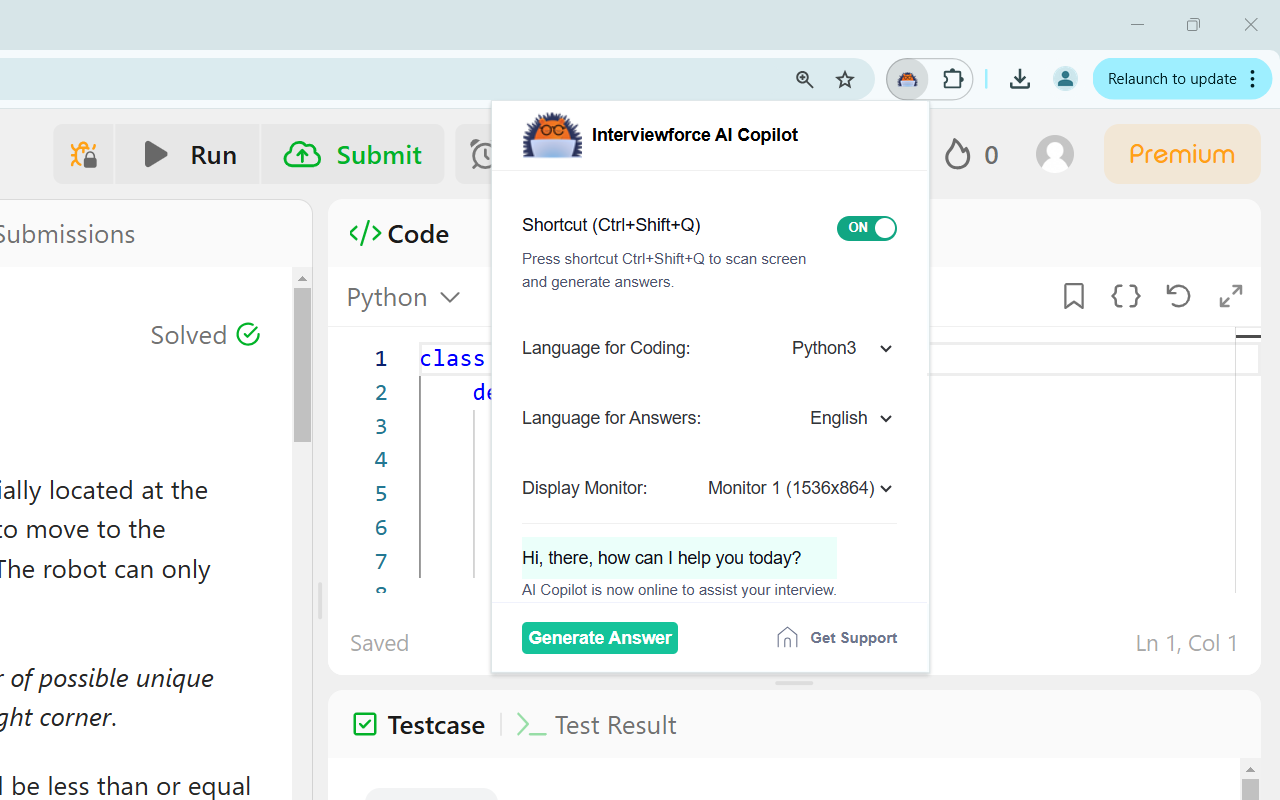Viewport: 1280px width, 800px height.
Task: Click the browser downloads icon
Action: pyautogui.click(x=1020, y=78)
